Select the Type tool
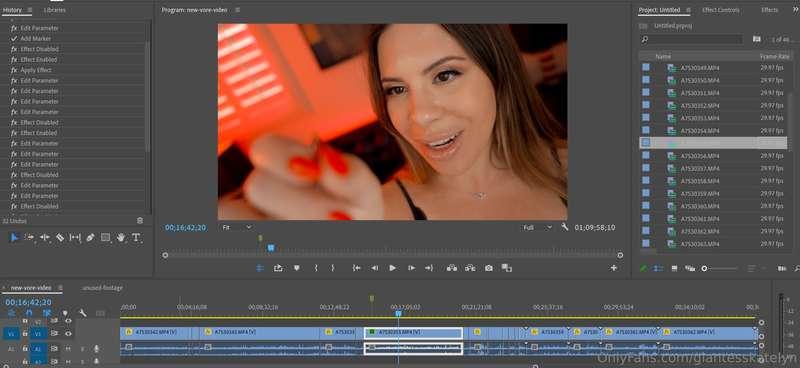Viewport: 800px width, 368px height. (x=136, y=237)
